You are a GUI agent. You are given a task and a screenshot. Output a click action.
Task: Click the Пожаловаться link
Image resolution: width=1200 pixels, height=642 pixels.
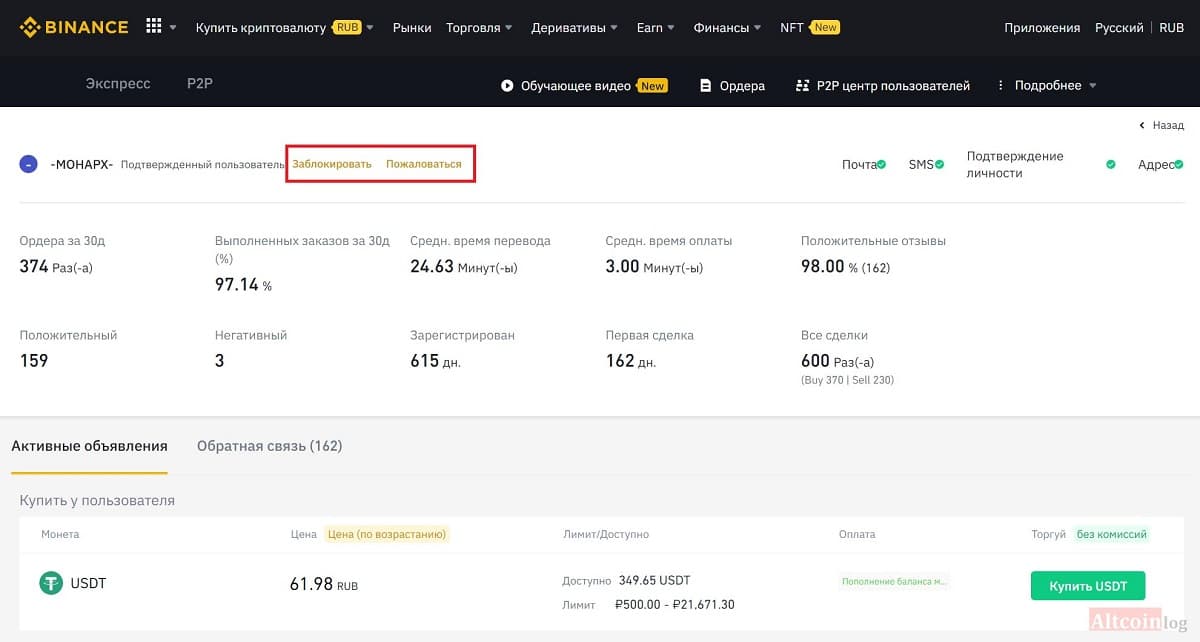pyautogui.click(x=424, y=164)
